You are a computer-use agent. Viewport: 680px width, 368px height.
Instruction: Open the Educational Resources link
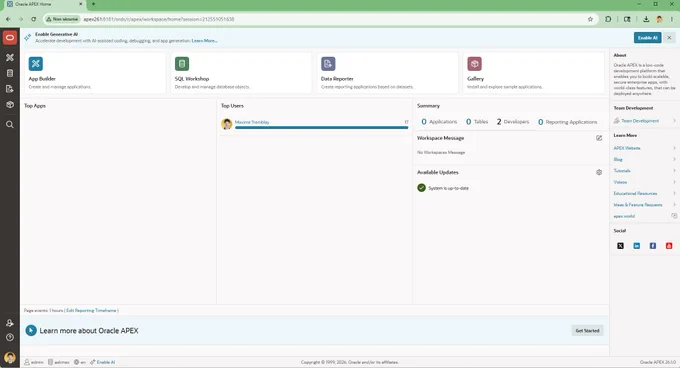click(635, 193)
